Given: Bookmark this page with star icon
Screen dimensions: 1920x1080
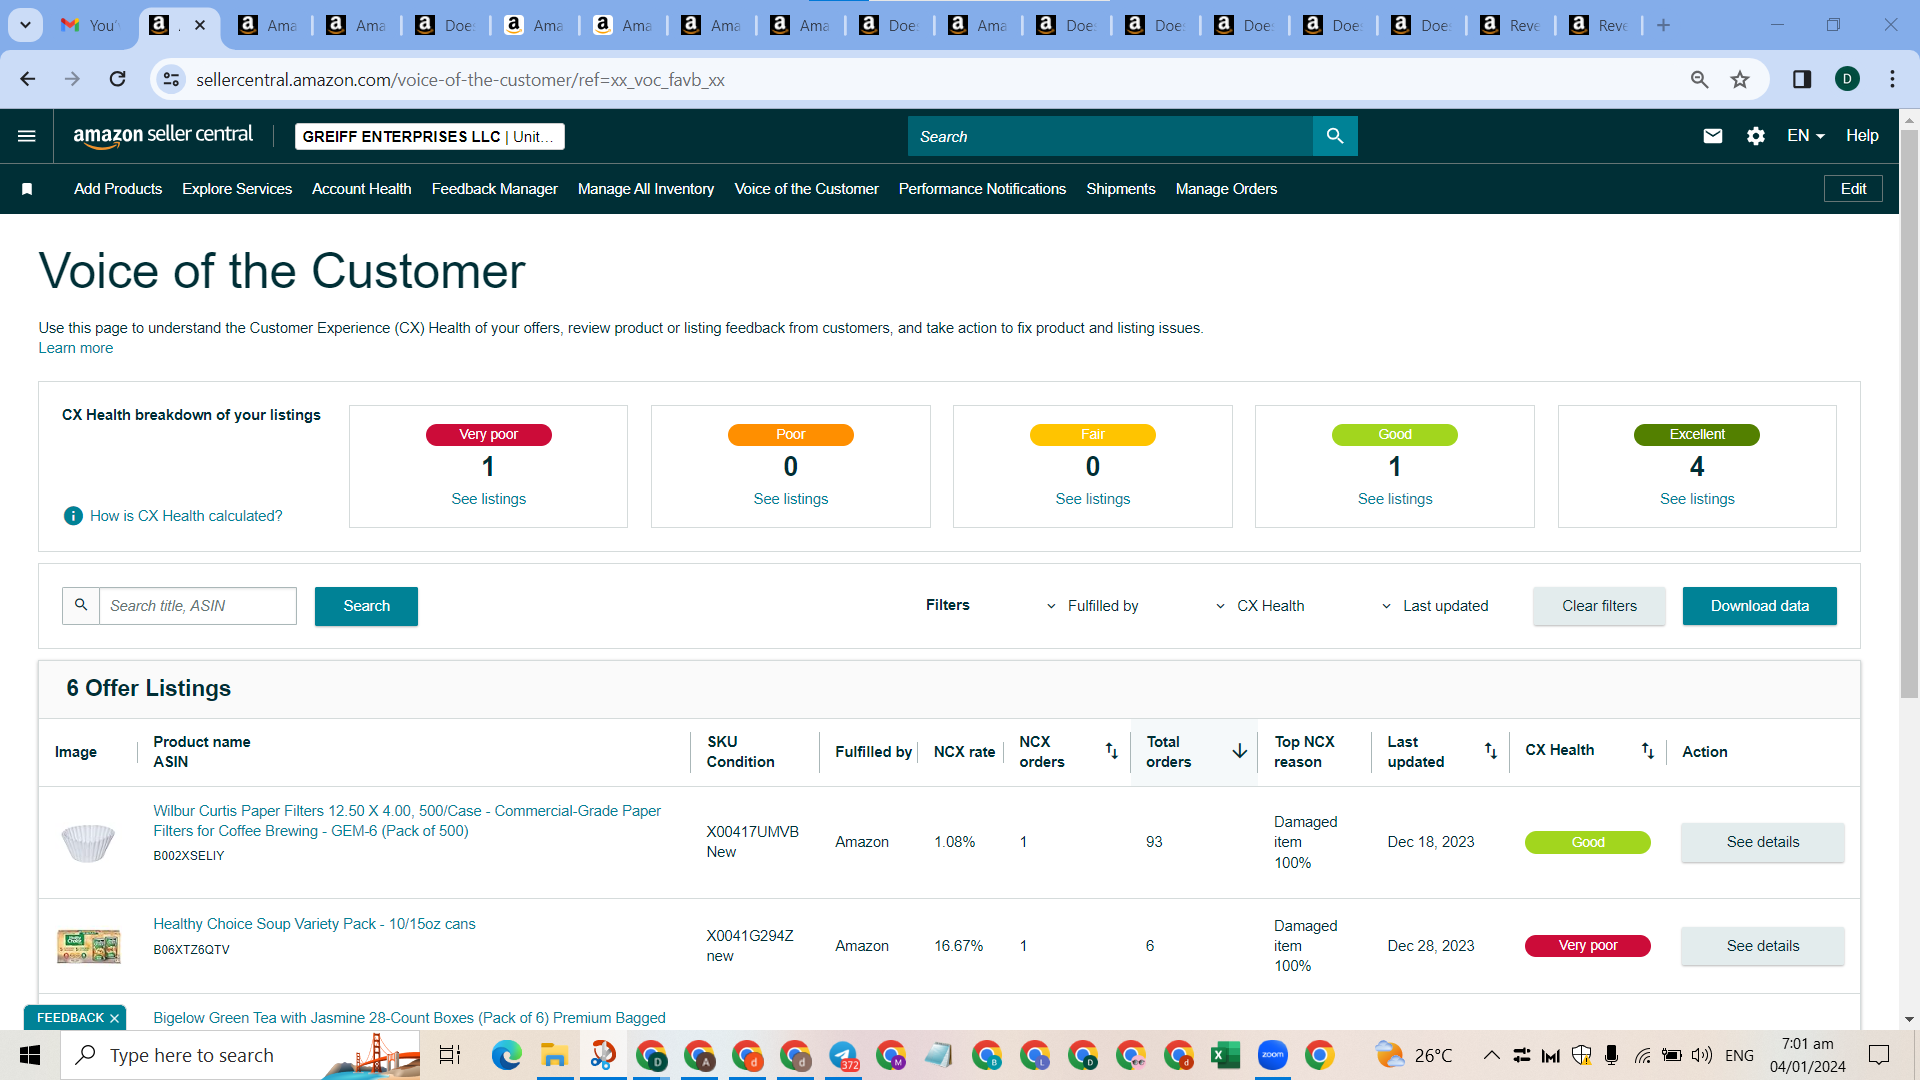Looking at the screenshot, I should (1740, 79).
